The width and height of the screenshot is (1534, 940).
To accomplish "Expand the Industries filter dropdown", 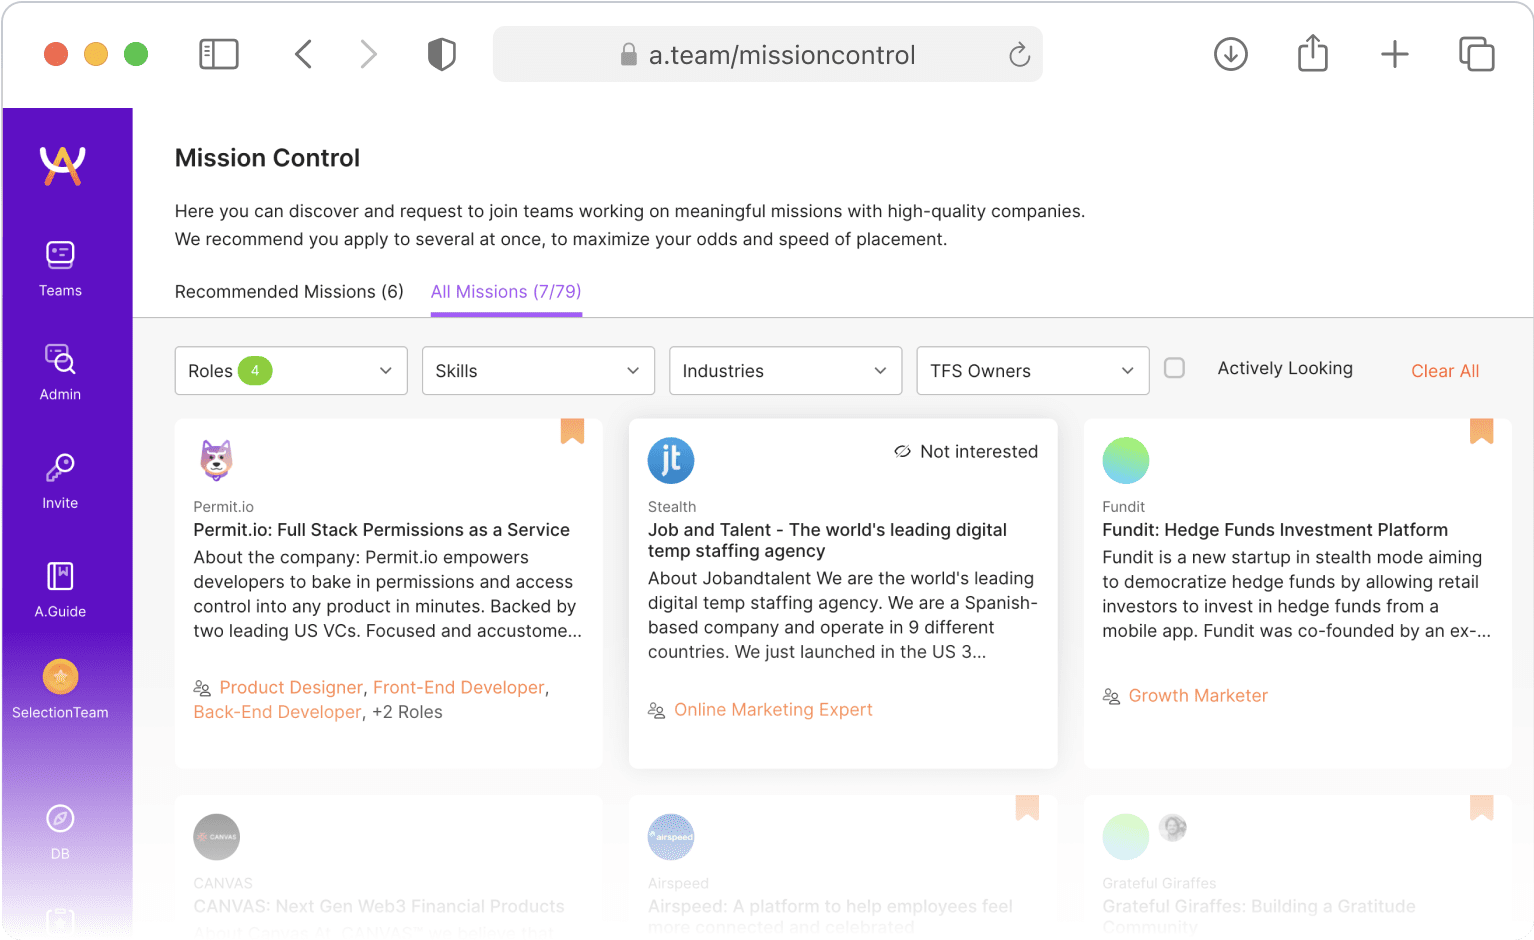I will click(x=785, y=371).
